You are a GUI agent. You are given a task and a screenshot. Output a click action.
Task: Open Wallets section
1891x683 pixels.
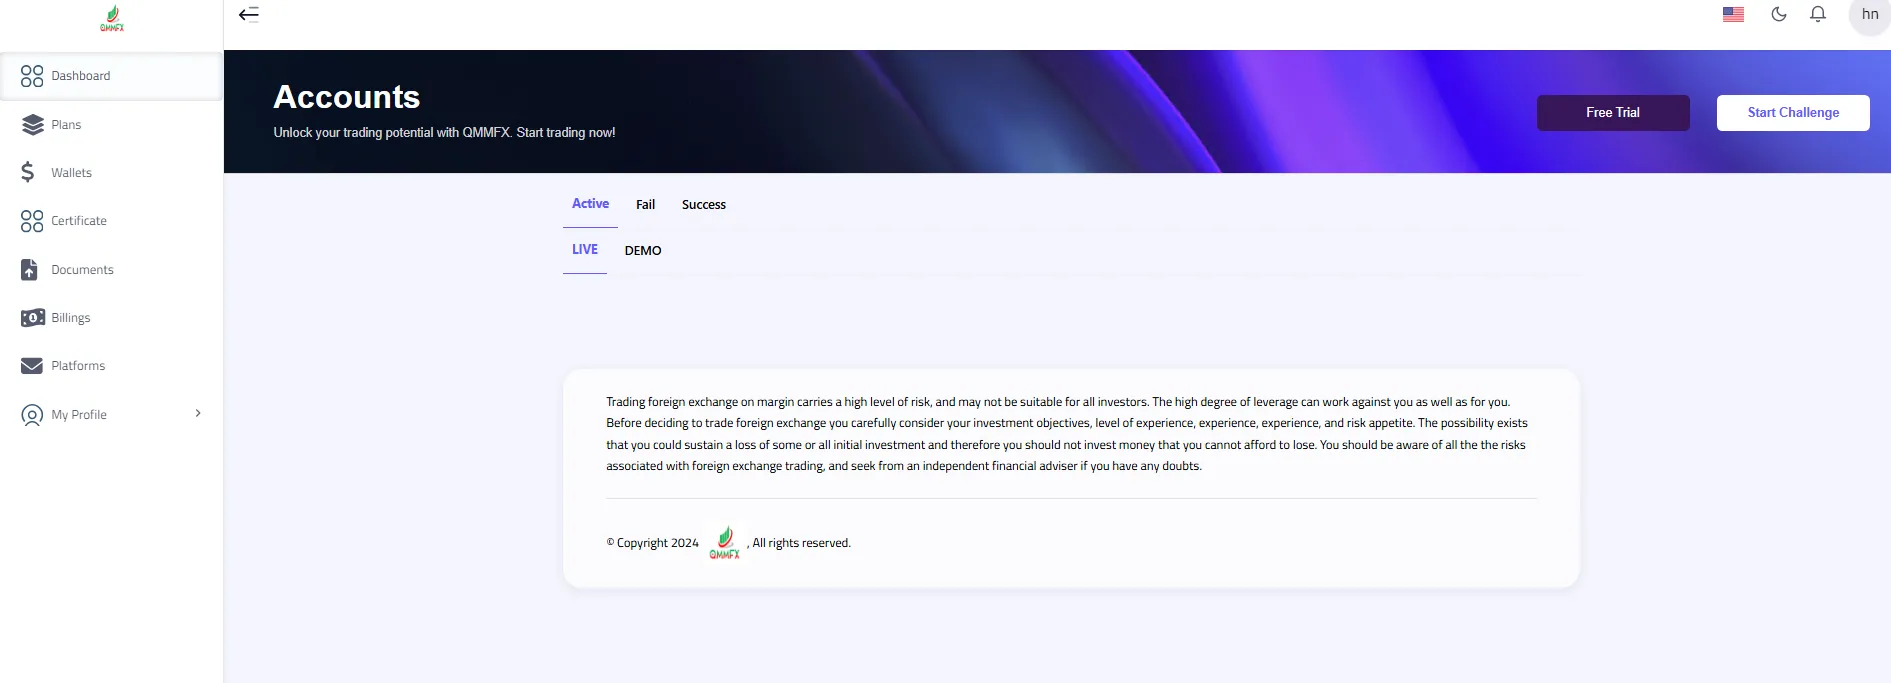click(x=111, y=173)
